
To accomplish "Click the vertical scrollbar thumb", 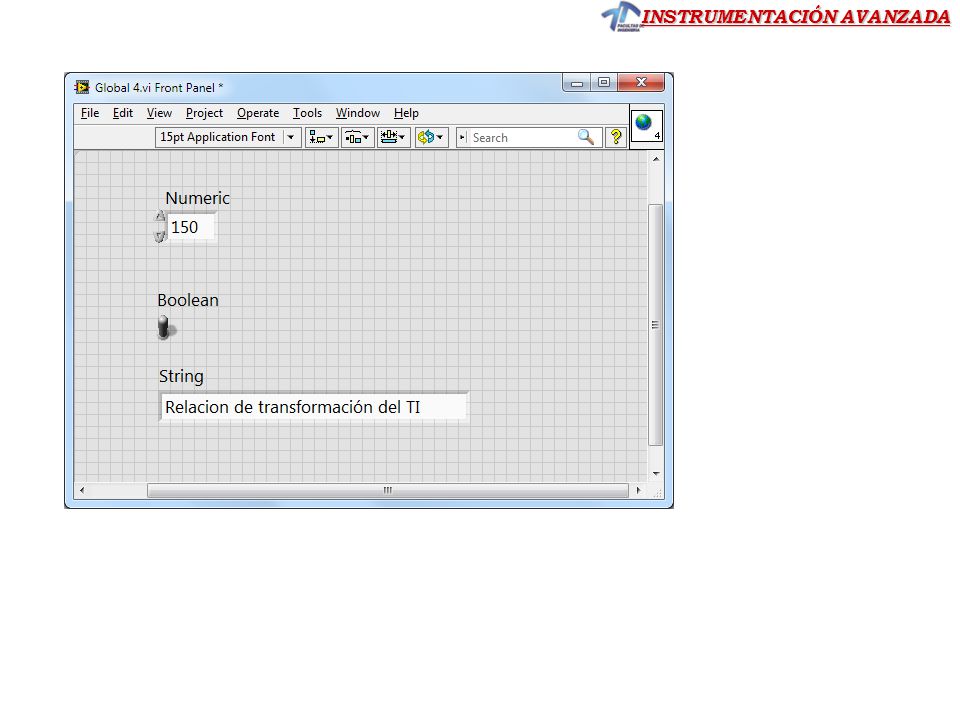I will 656,324.
